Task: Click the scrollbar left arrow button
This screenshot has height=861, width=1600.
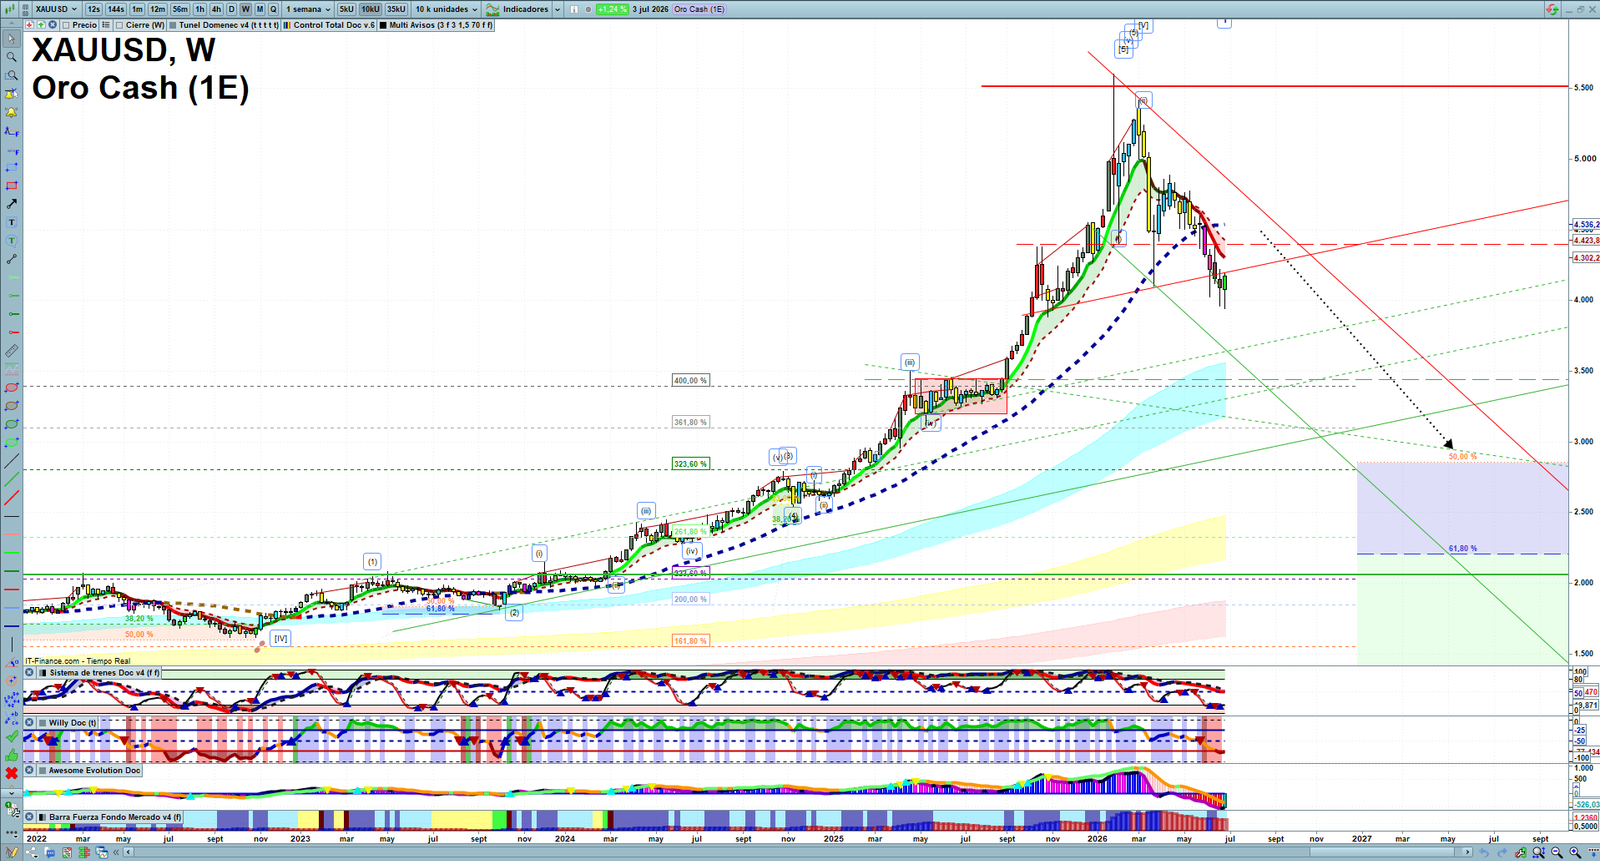Action: coord(128,852)
